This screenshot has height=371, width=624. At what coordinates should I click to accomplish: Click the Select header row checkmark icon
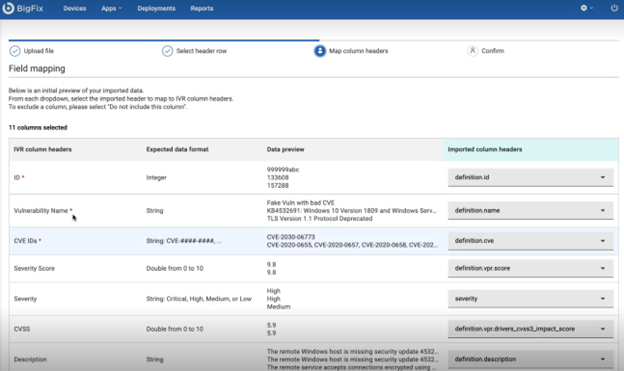pyautogui.click(x=167, y=51)
